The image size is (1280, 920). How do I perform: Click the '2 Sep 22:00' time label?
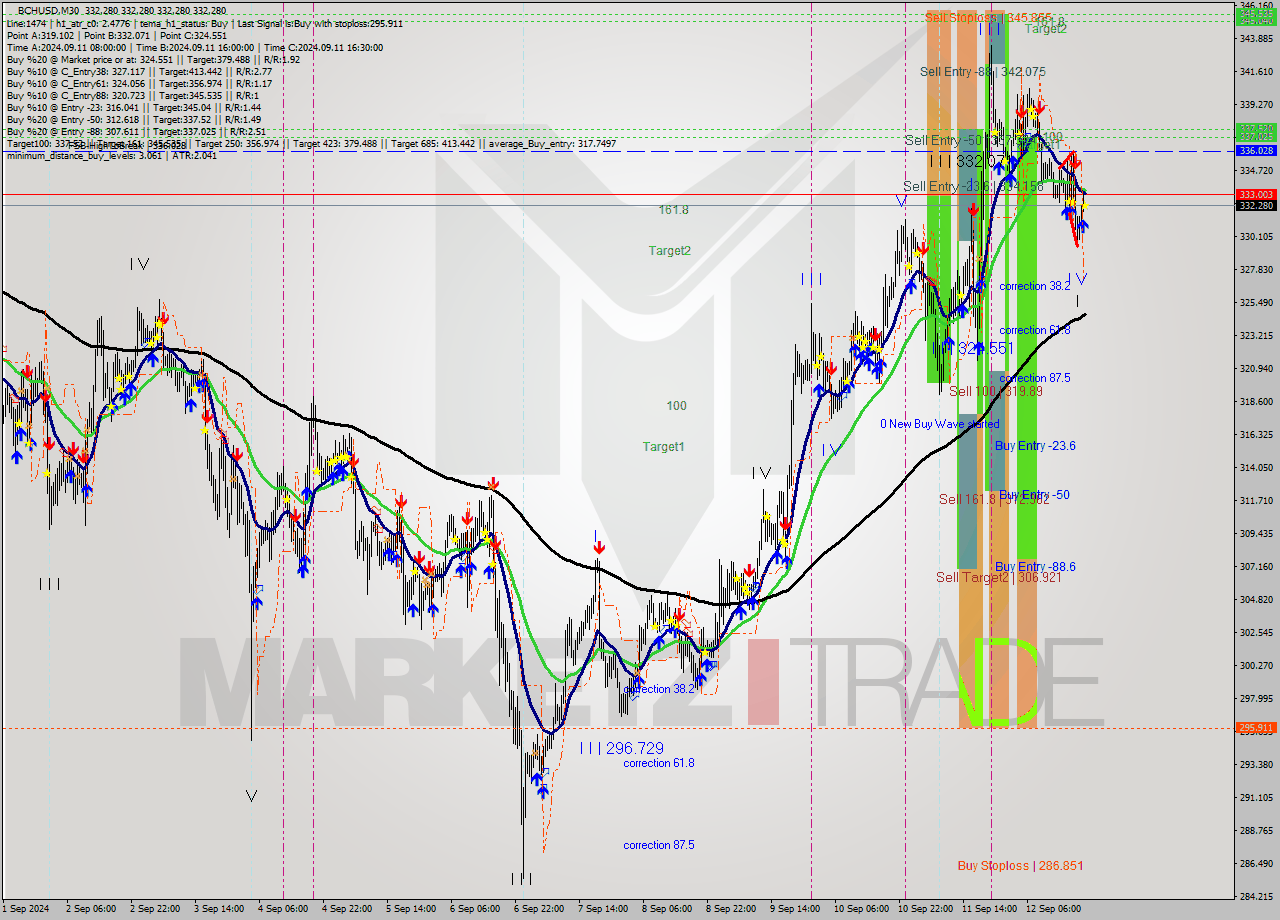[x=155, y=909]
